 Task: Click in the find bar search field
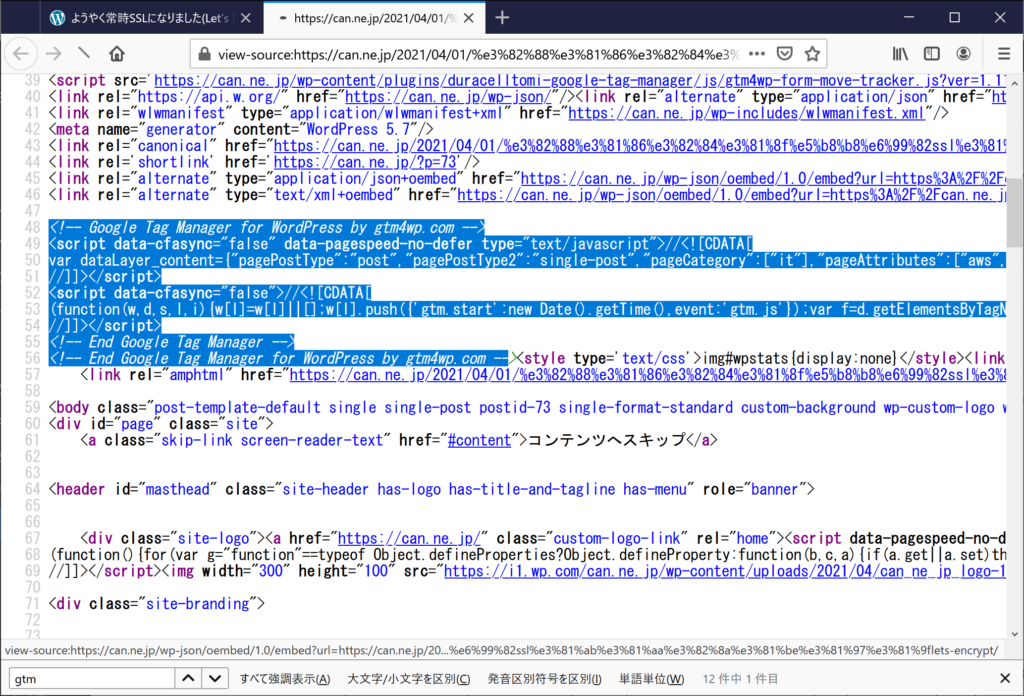tap(90, 679)
